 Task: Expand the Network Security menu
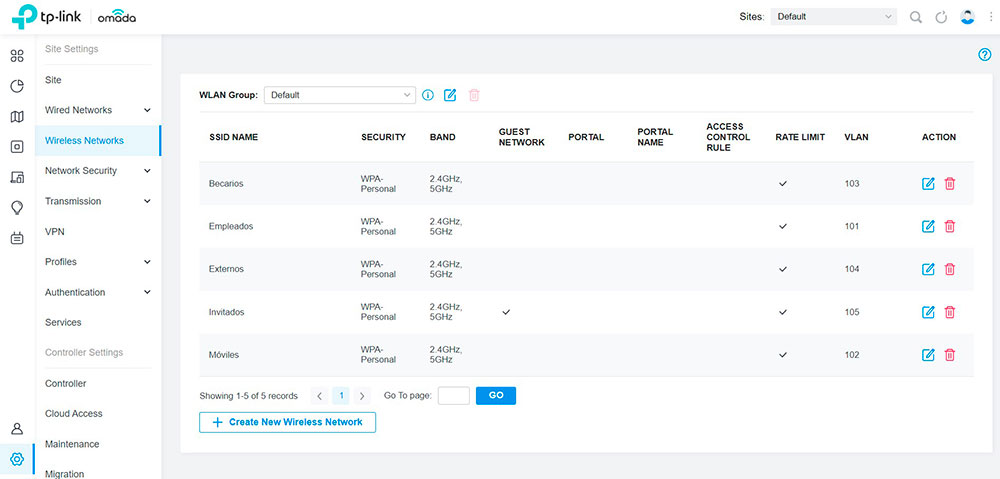coord(98,171)
